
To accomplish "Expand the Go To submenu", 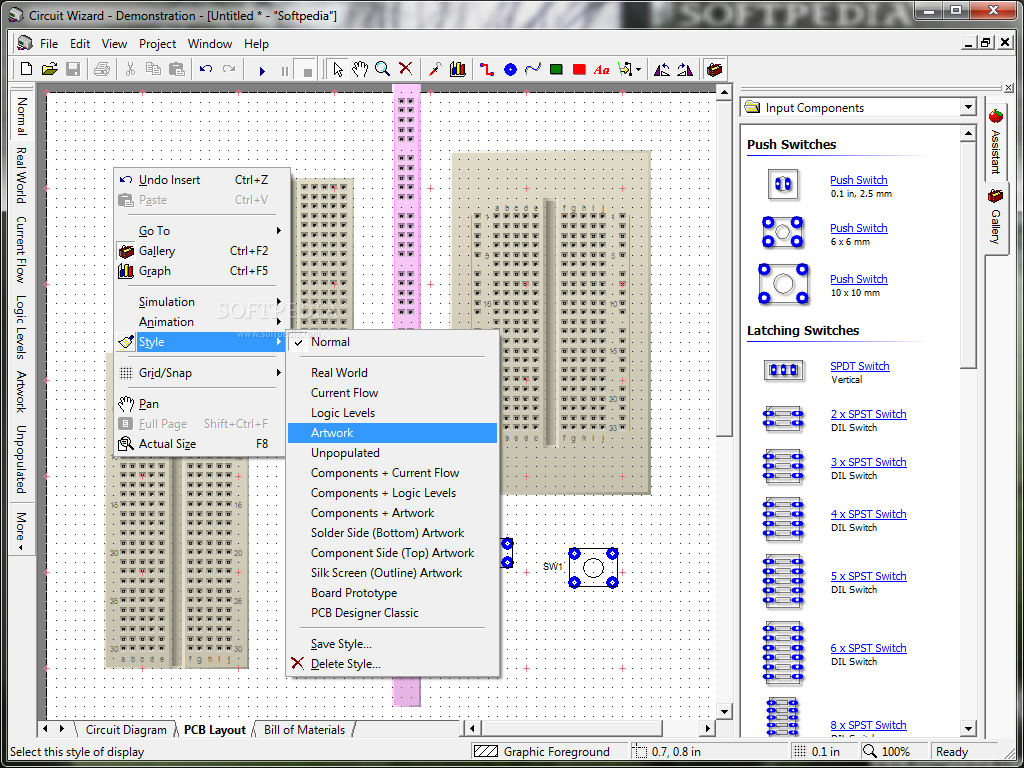I will [x=201, y=231].
